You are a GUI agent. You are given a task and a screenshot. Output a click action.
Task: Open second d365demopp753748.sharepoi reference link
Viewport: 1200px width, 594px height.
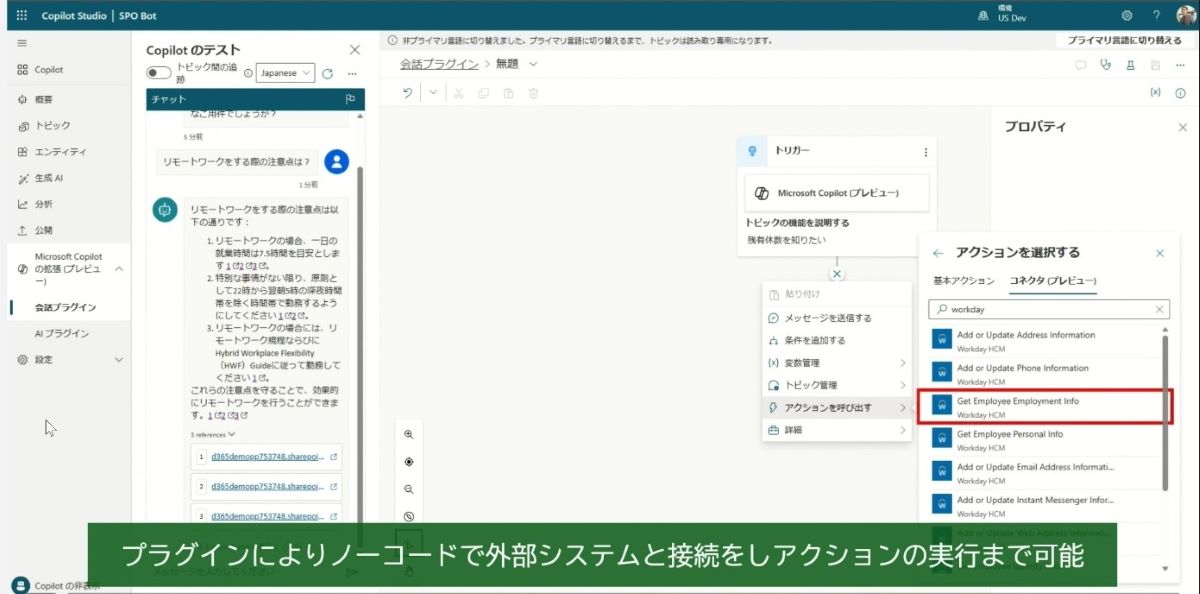coord(267,486)
